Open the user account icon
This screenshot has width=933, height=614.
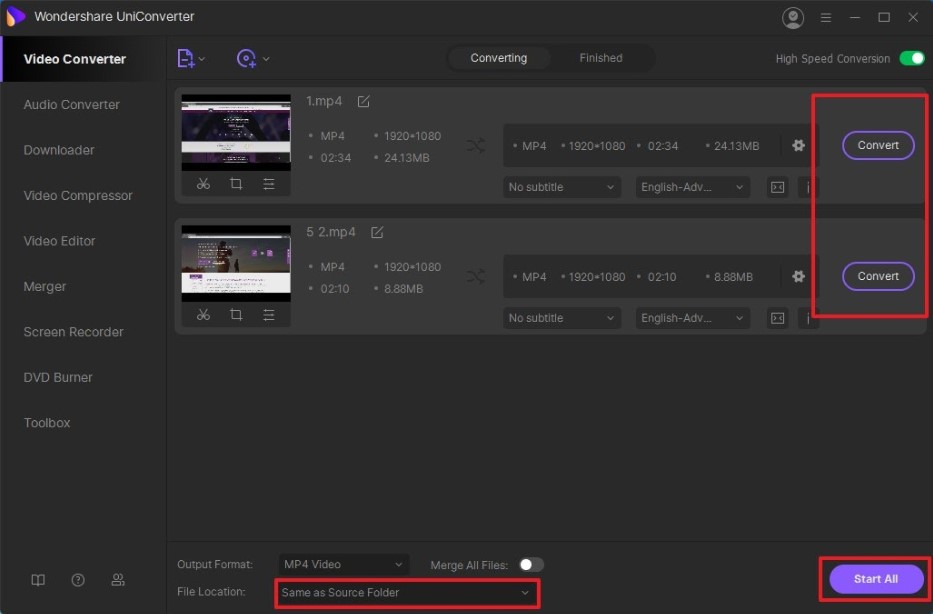coord(793,18)
